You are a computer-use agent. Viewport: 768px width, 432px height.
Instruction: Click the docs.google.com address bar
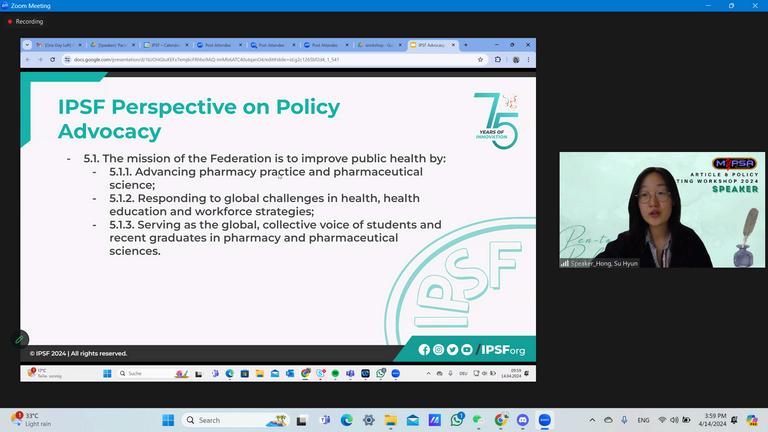tap(274, 60)
